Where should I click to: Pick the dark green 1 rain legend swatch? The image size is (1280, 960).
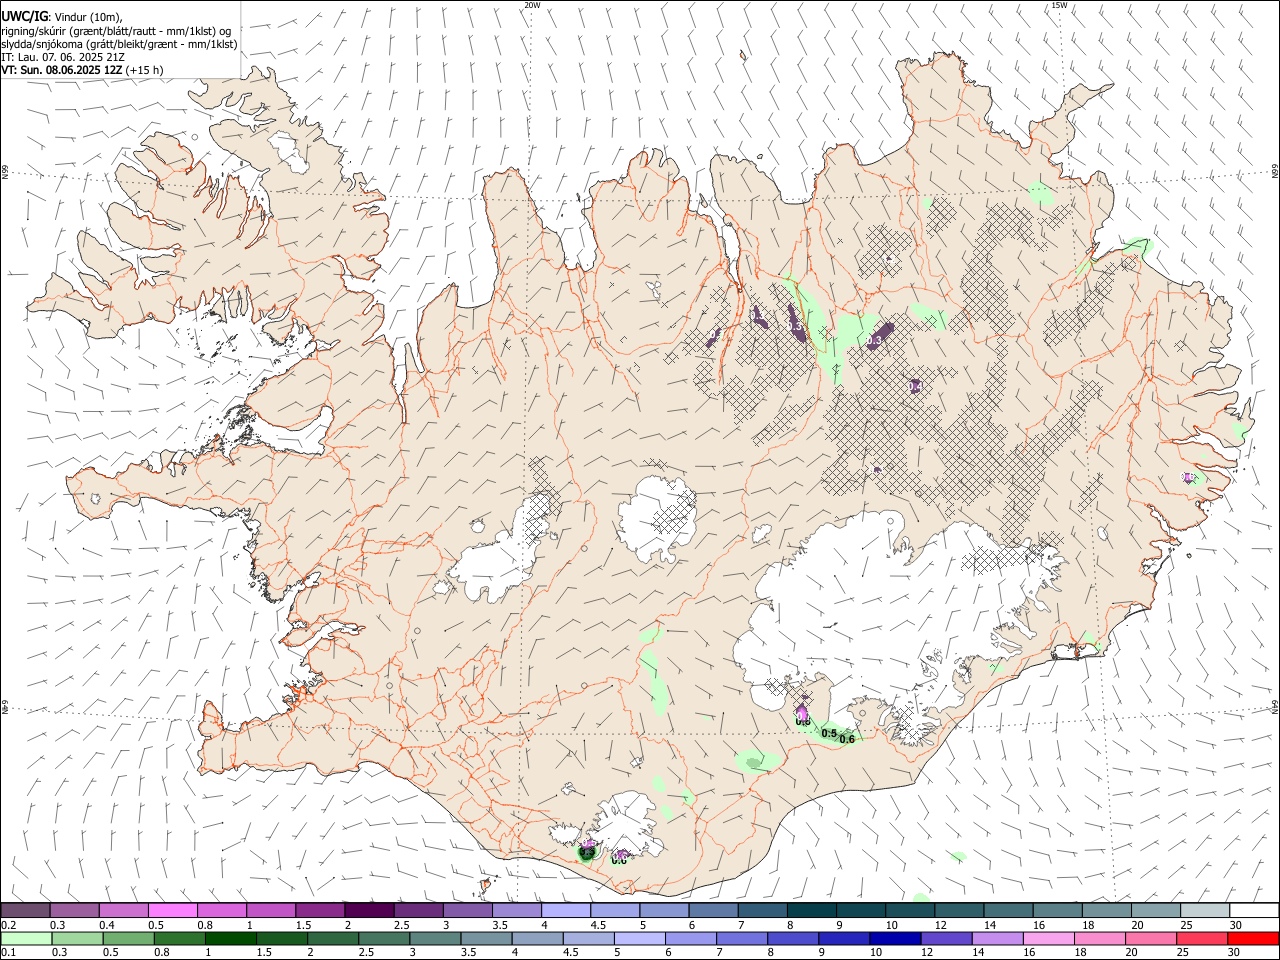[x=230, y=939]
